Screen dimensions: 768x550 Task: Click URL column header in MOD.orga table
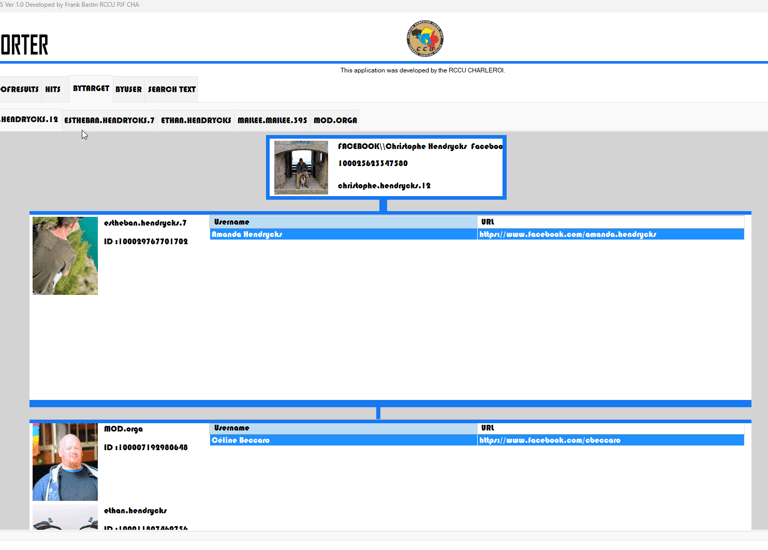pyautogui.click(x=610, y=428)
